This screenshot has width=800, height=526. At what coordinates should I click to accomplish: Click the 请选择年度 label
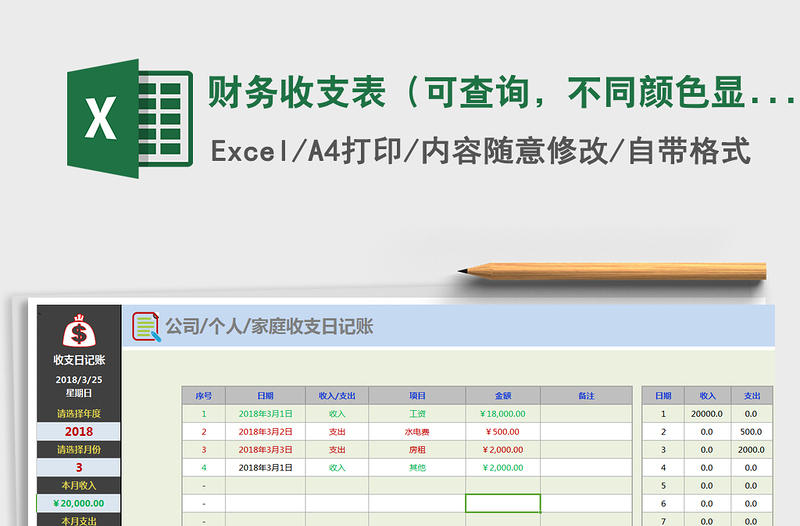79,414
